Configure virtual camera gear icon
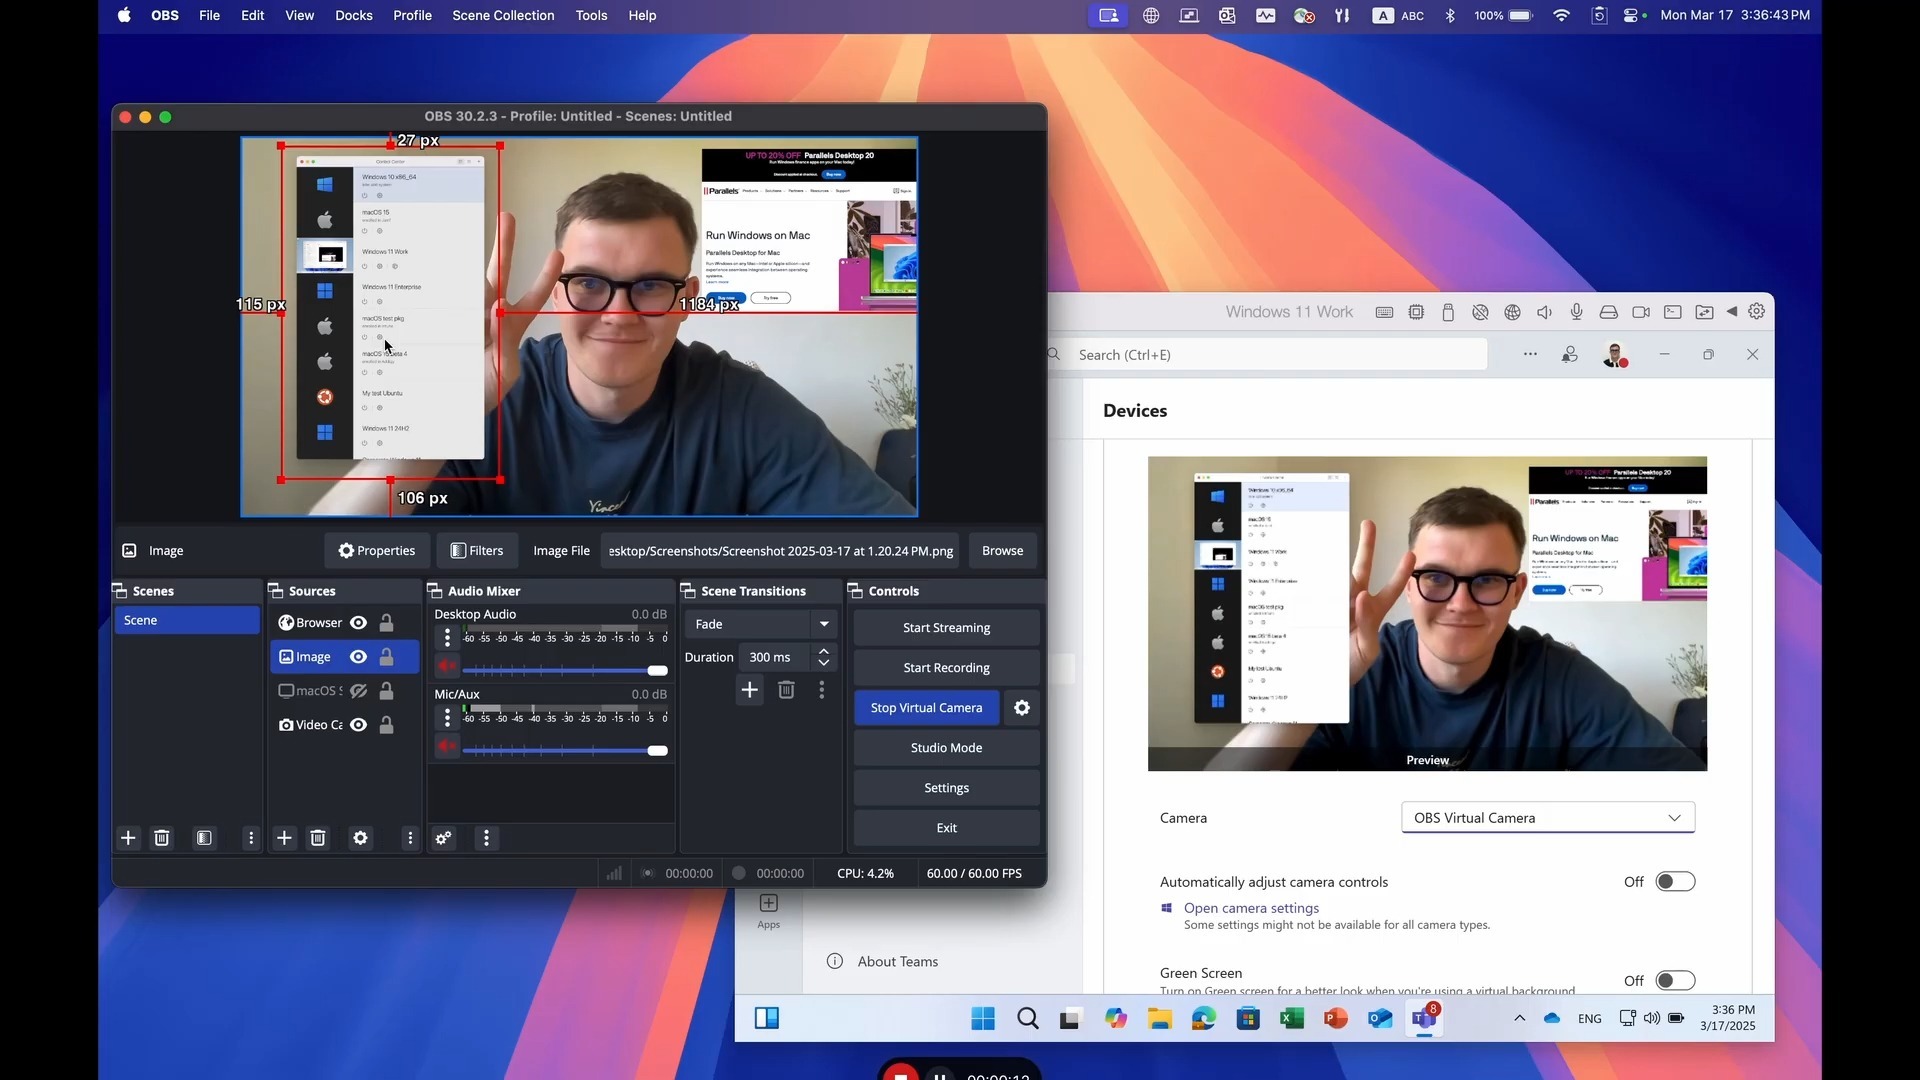The width and height of the screenshot is (1920, 1080). 1022,708
